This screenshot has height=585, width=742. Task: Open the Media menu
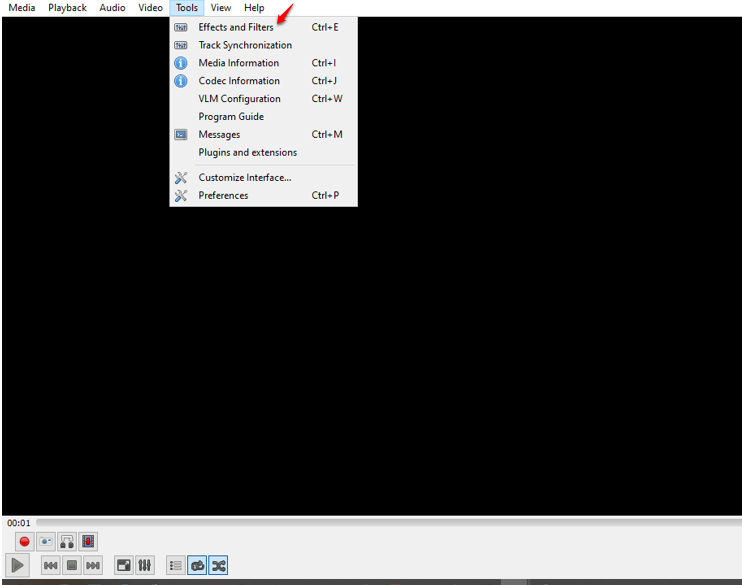coord(22,8)
